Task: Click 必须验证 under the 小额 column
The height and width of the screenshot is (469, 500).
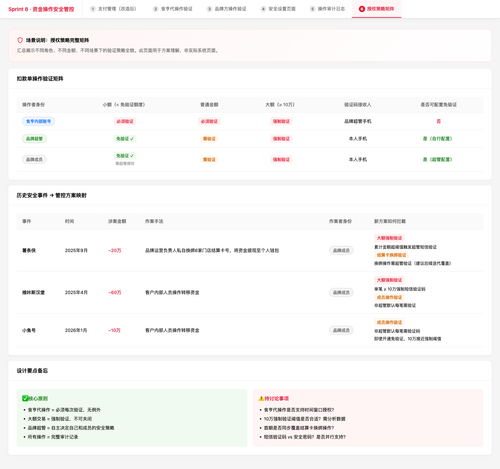Action: tap(125, 121)
